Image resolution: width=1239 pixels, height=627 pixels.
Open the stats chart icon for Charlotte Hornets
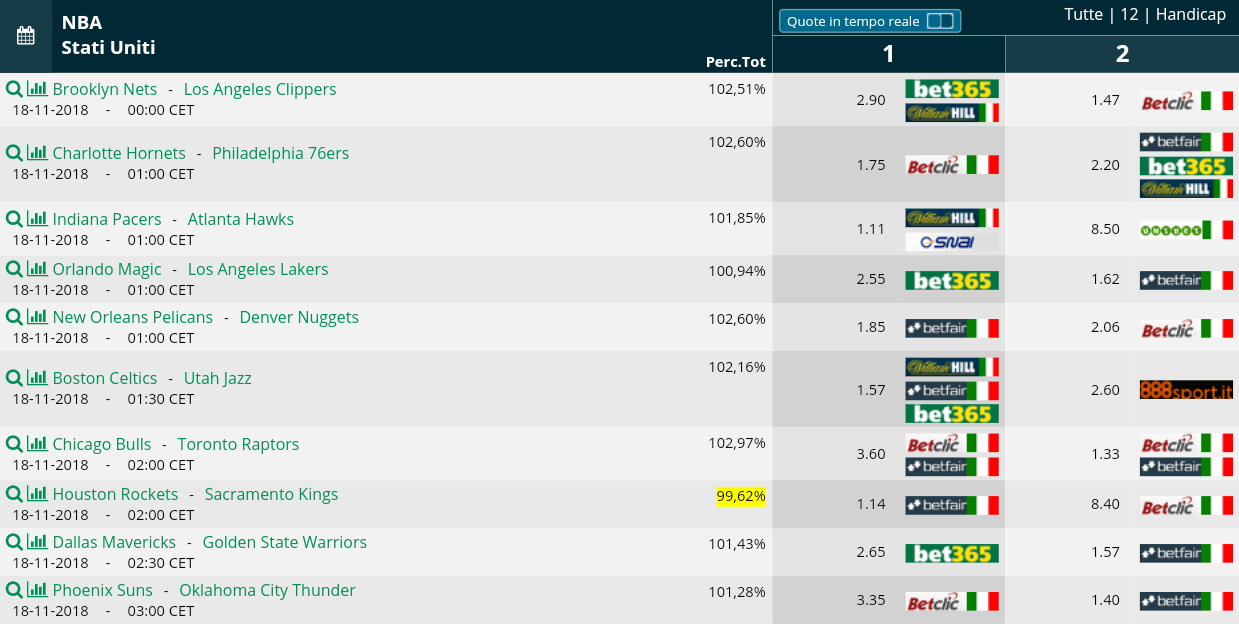37,153
